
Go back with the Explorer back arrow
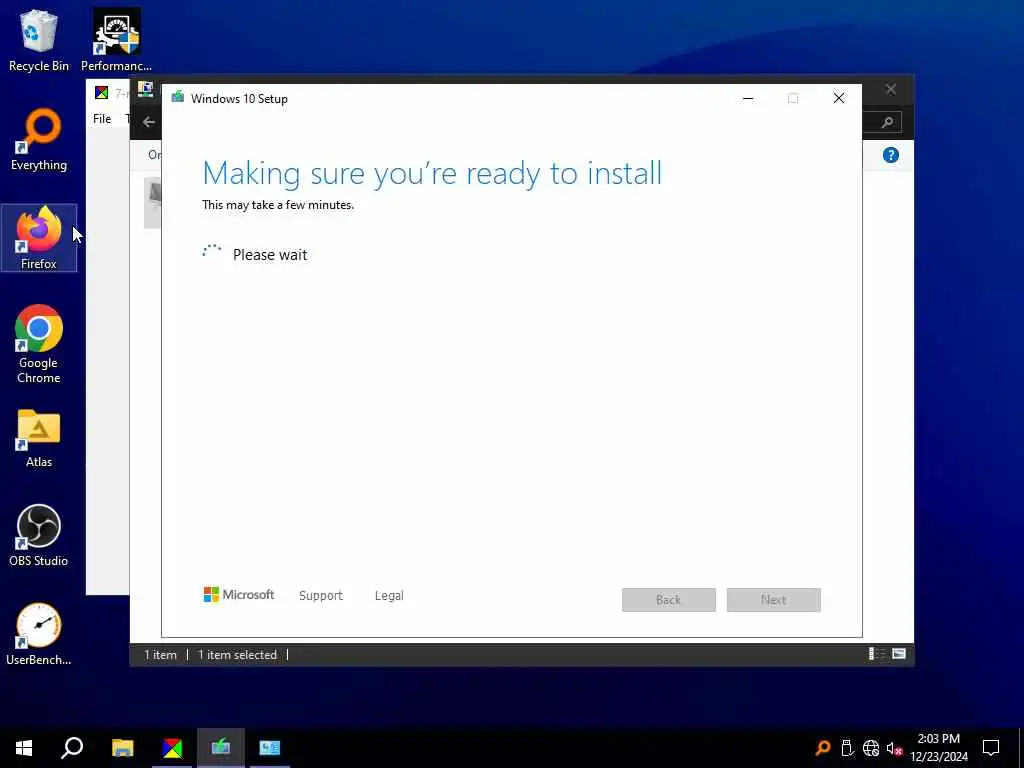pos(149,121)
